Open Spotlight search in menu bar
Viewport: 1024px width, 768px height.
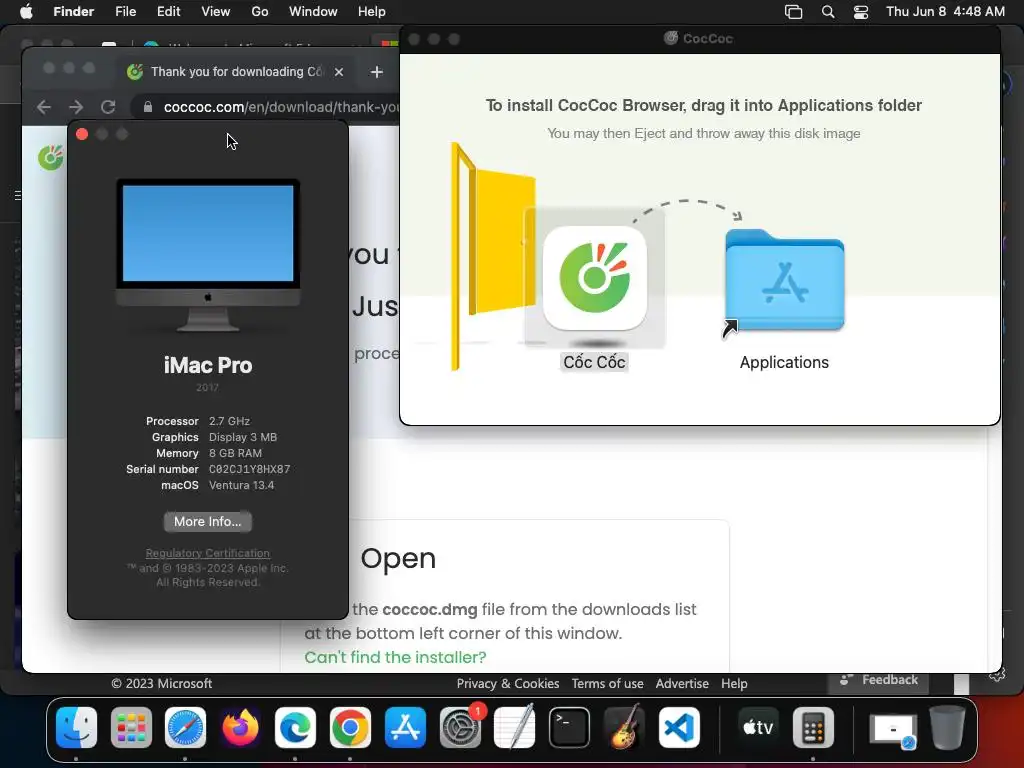coord(827,12)
